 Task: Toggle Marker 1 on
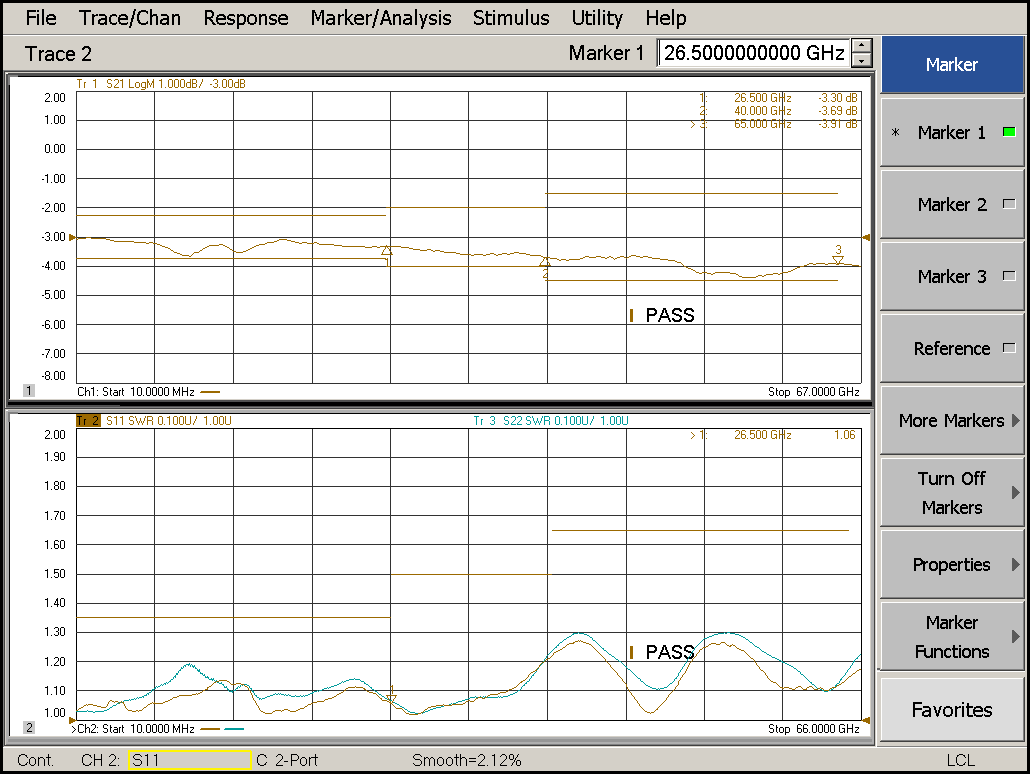[x=951, y=133]
